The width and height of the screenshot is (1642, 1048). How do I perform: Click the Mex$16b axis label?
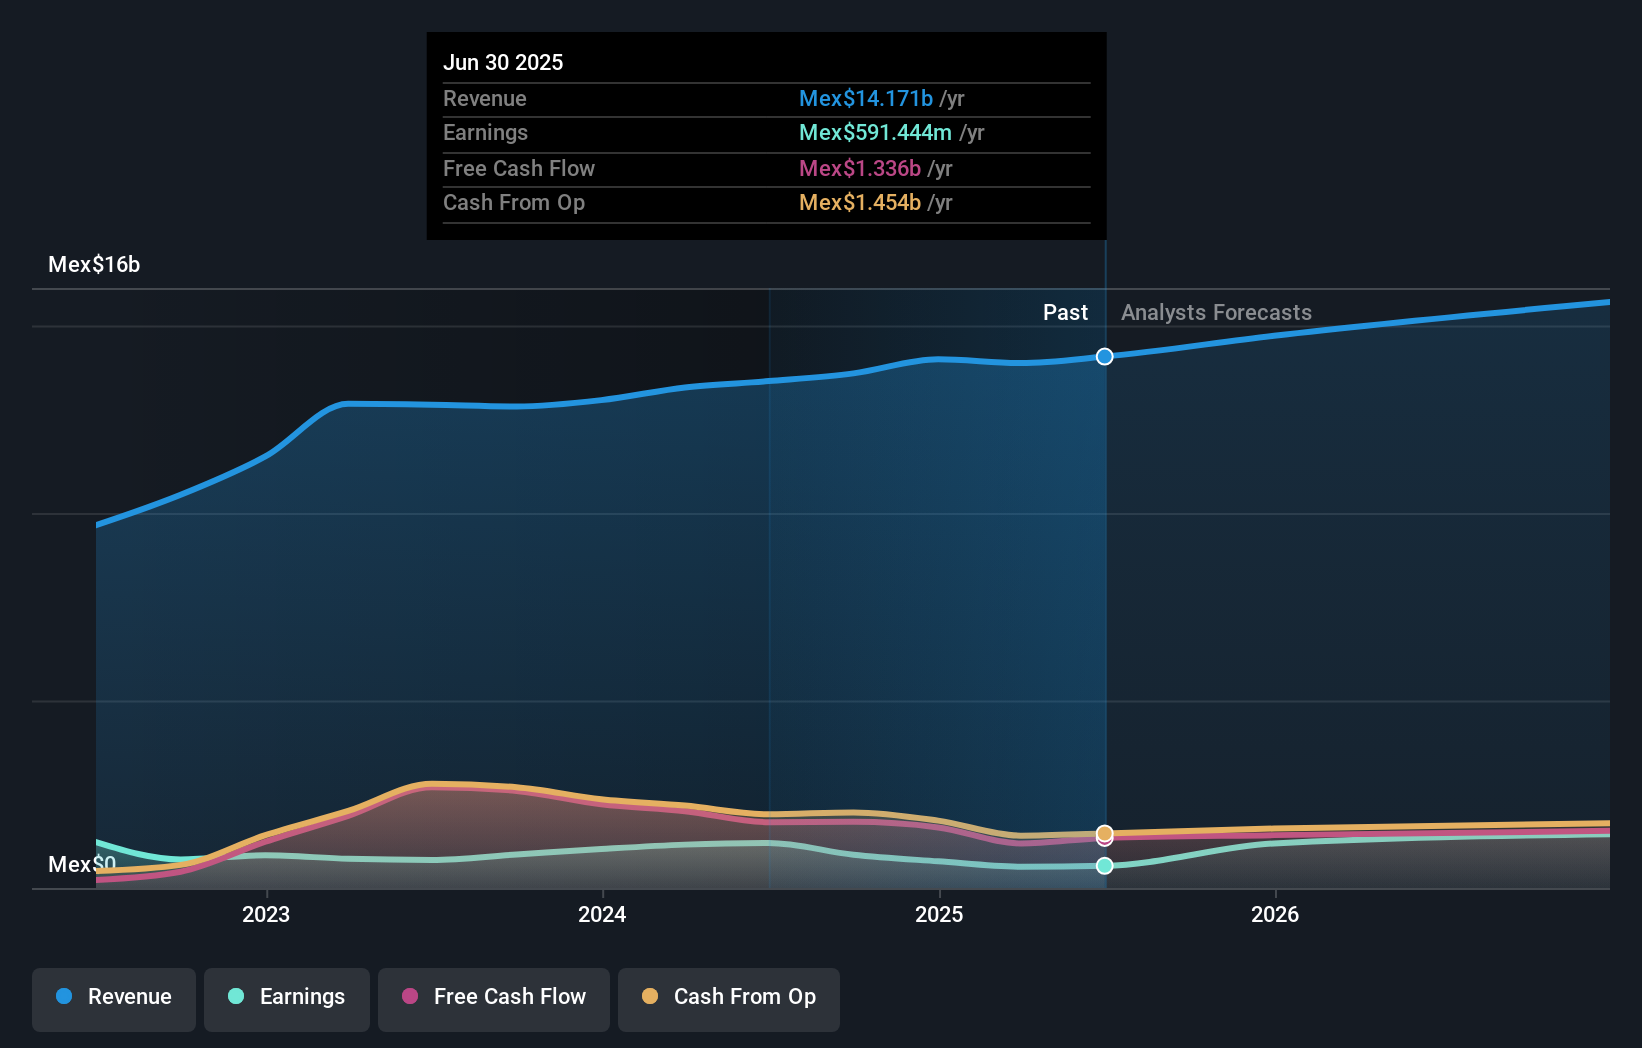click(94, 264)
